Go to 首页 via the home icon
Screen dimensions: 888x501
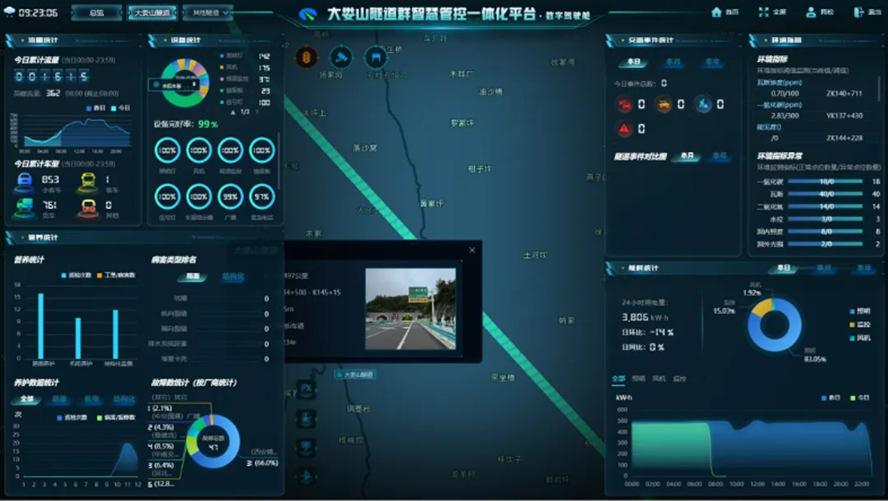pyautogui.click(x=716, y=12)
